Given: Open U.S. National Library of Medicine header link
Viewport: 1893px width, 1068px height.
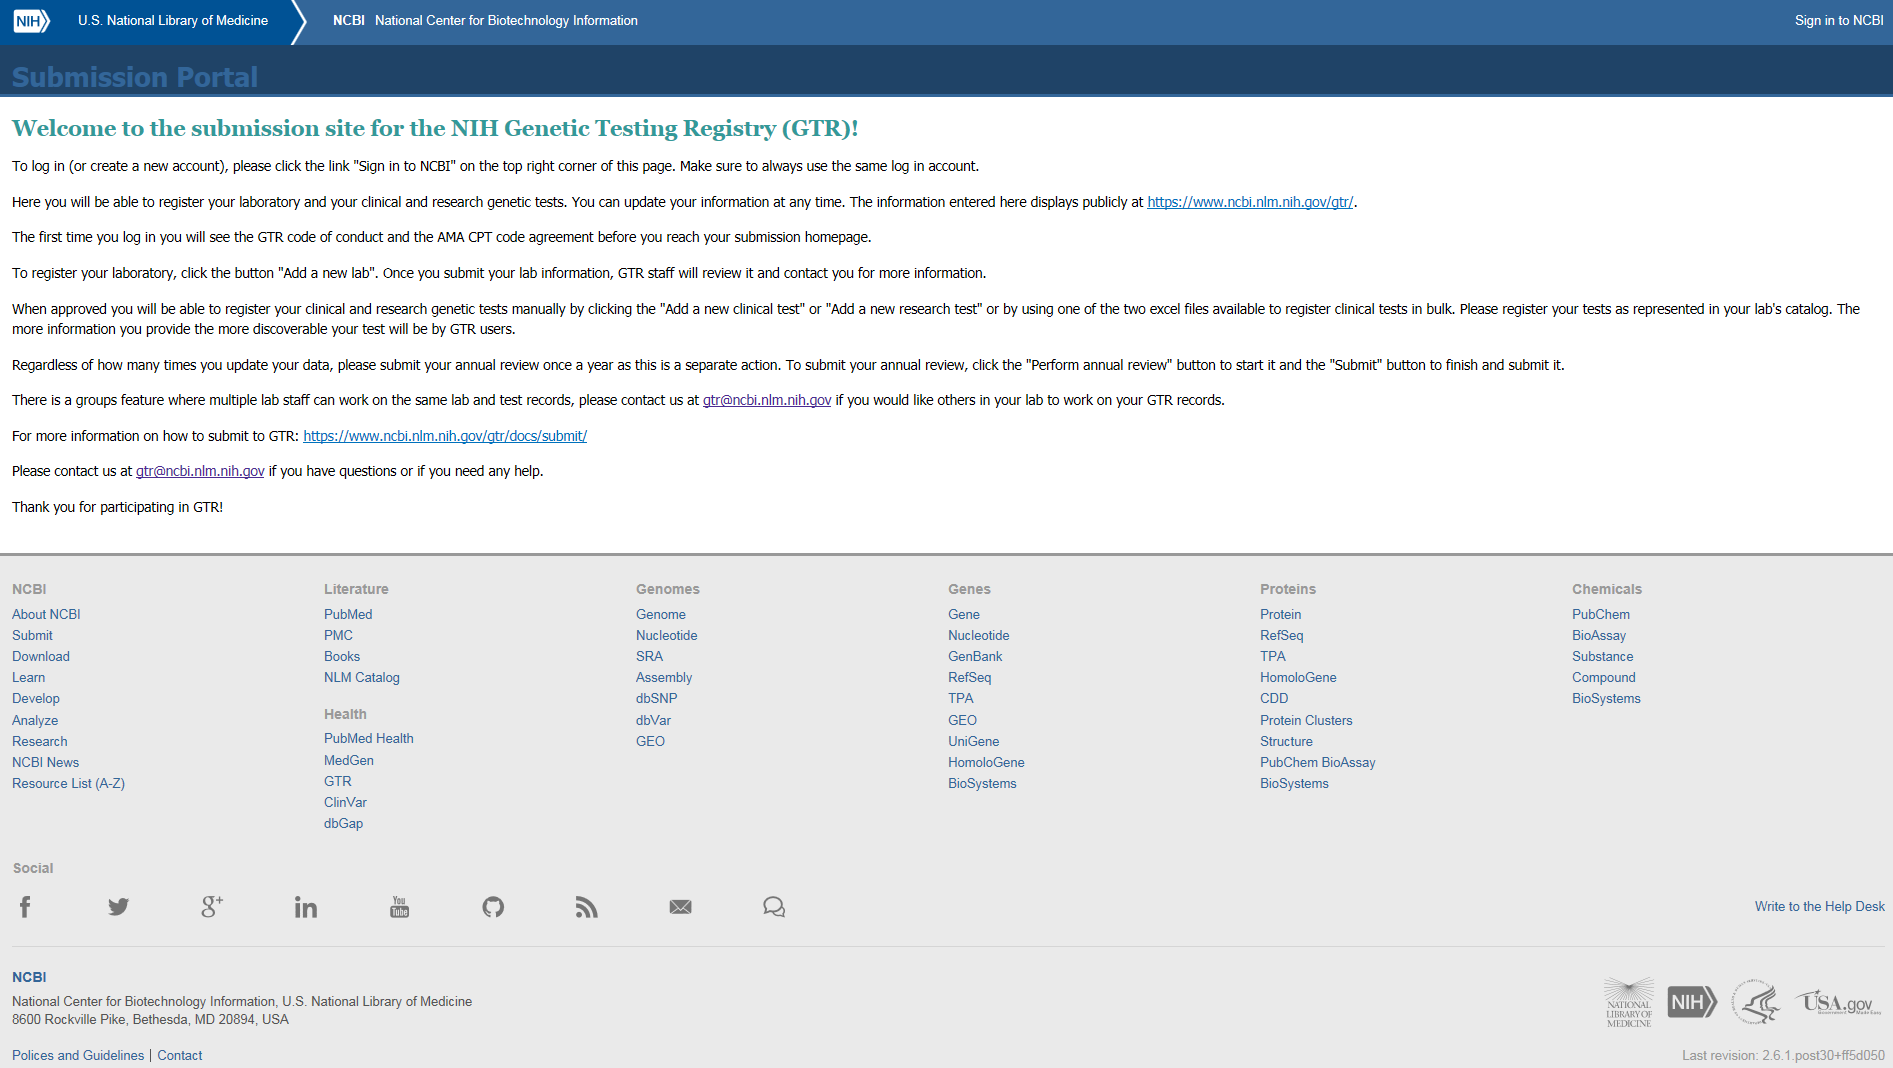Looking at the screenshot, I should click(173, 20).
